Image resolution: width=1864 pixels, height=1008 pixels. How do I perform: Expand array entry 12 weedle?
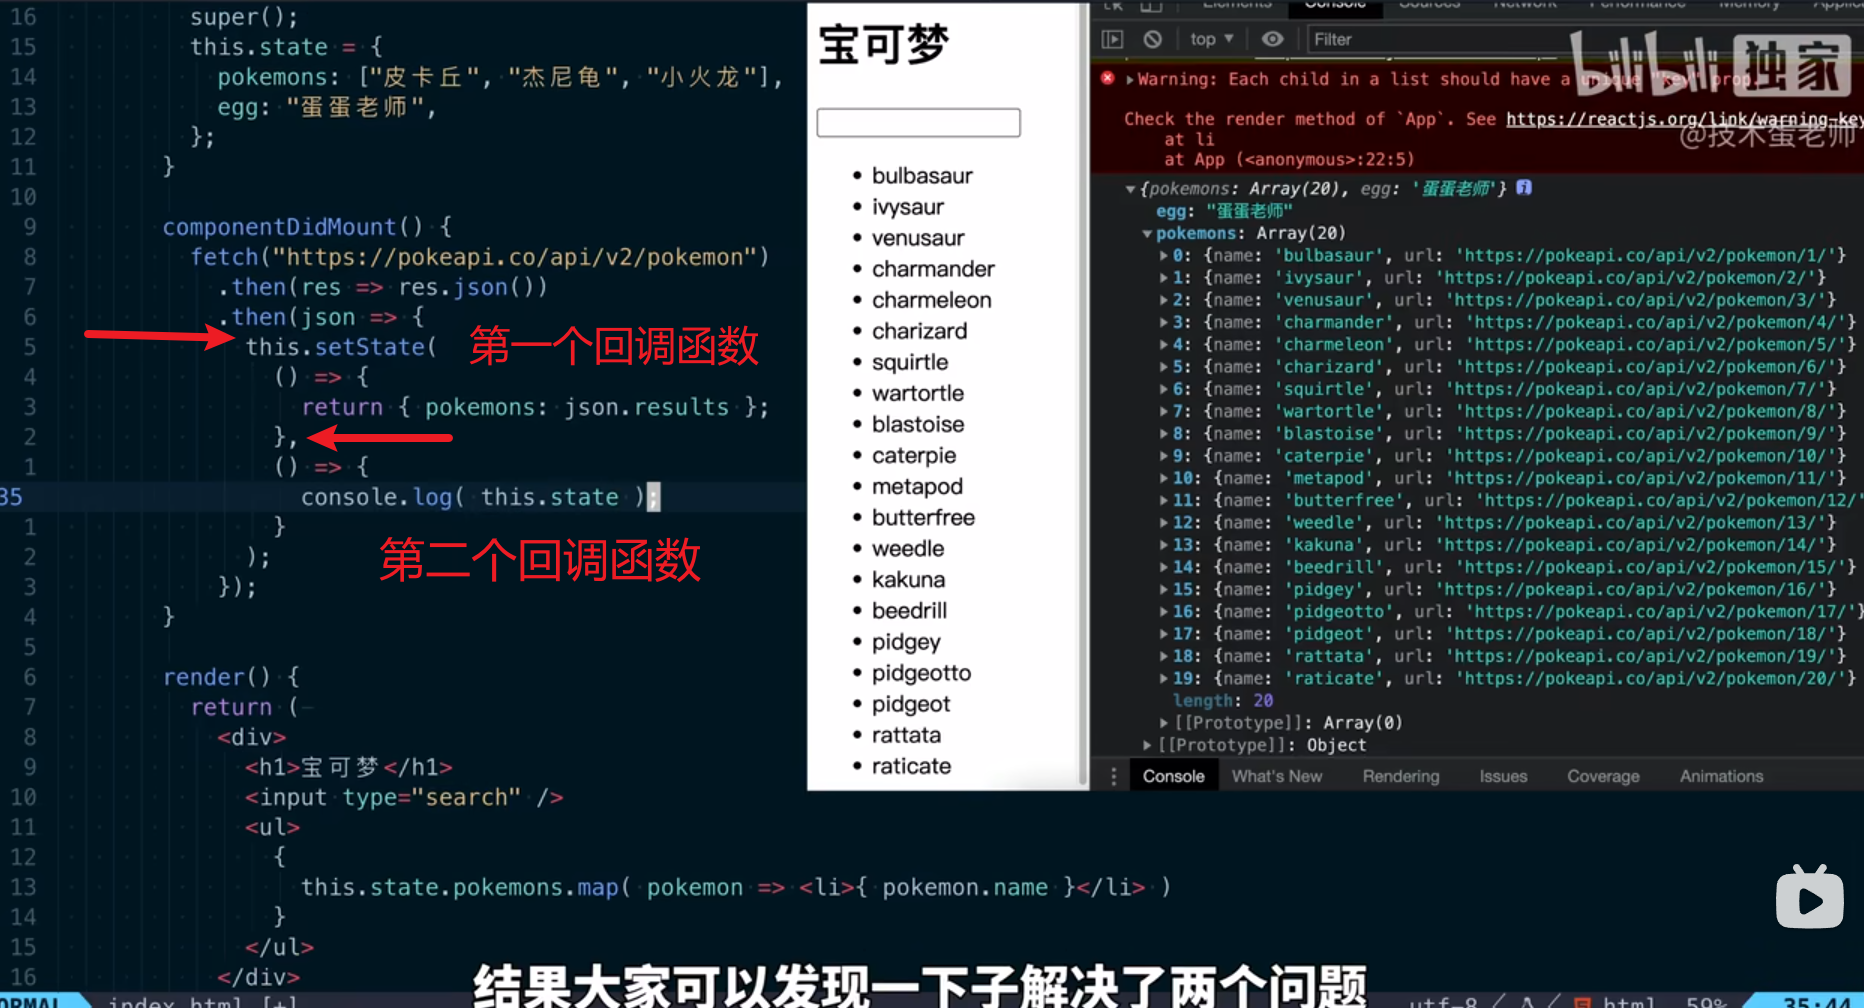1164,522
